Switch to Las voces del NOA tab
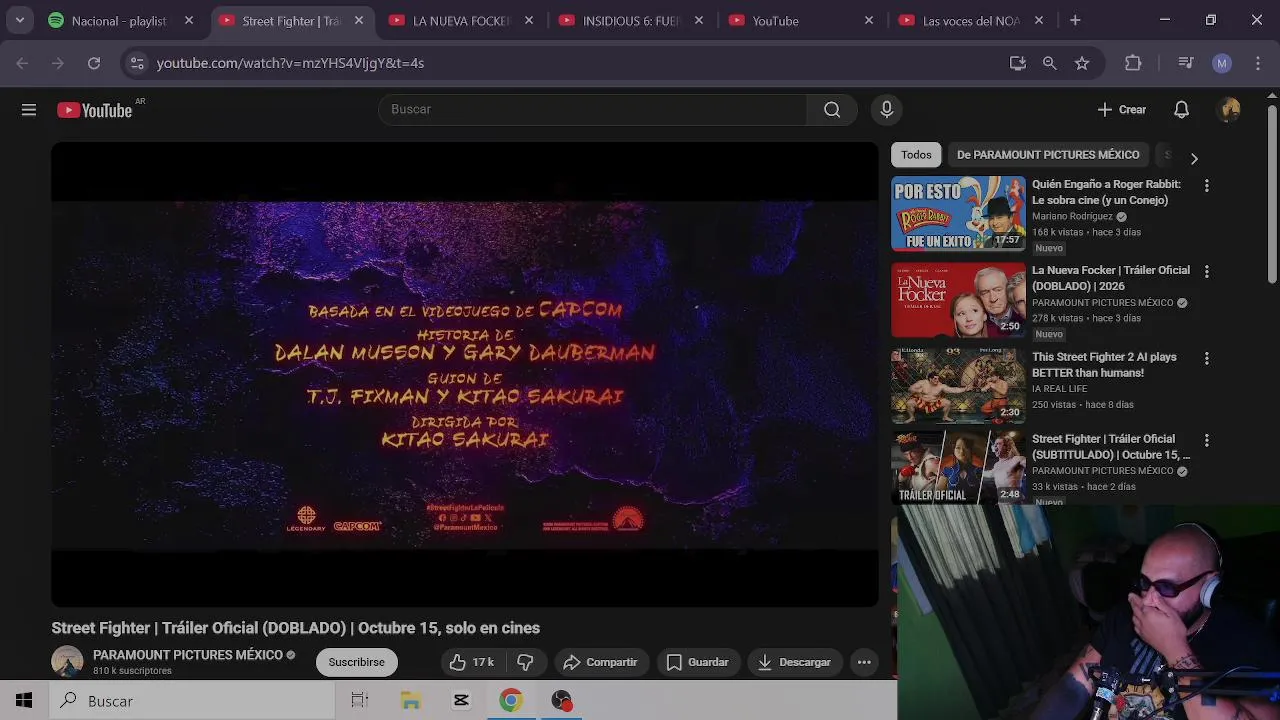The width and height of the screenshot is (1280, 720). pos(971,20)
